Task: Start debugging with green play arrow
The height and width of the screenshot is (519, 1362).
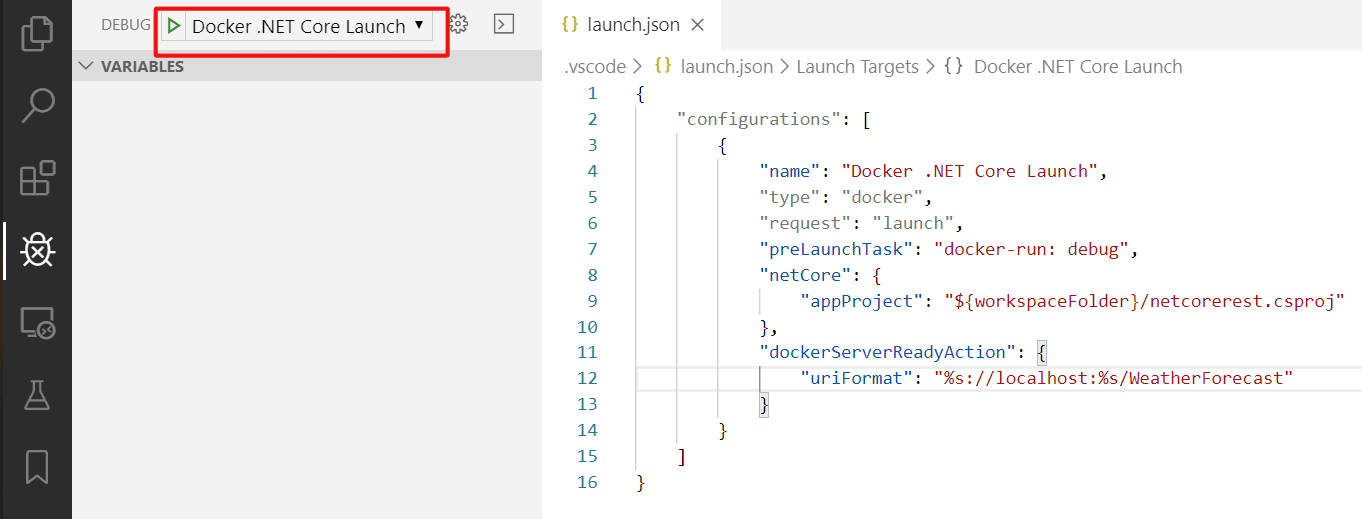Action: (x=174, y=26)
